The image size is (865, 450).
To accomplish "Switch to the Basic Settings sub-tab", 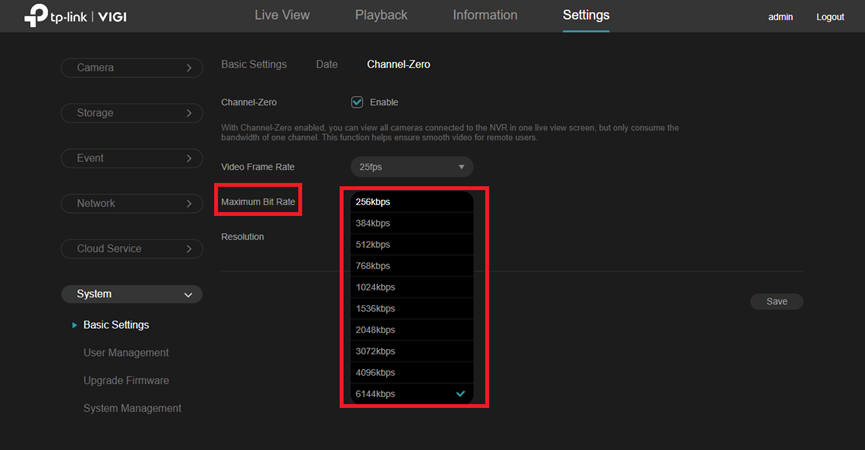I will point(254,65).
